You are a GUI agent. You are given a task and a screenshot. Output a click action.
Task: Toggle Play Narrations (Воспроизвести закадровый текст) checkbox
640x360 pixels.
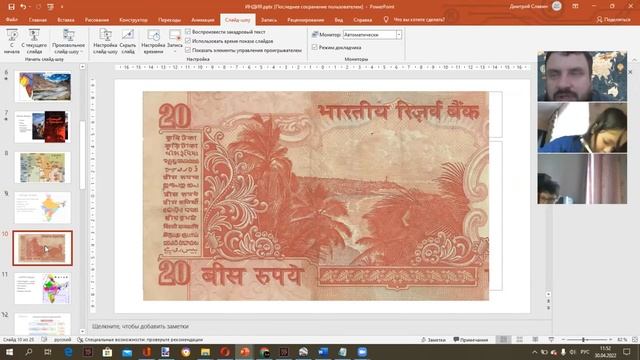click(x=188, y=31)
